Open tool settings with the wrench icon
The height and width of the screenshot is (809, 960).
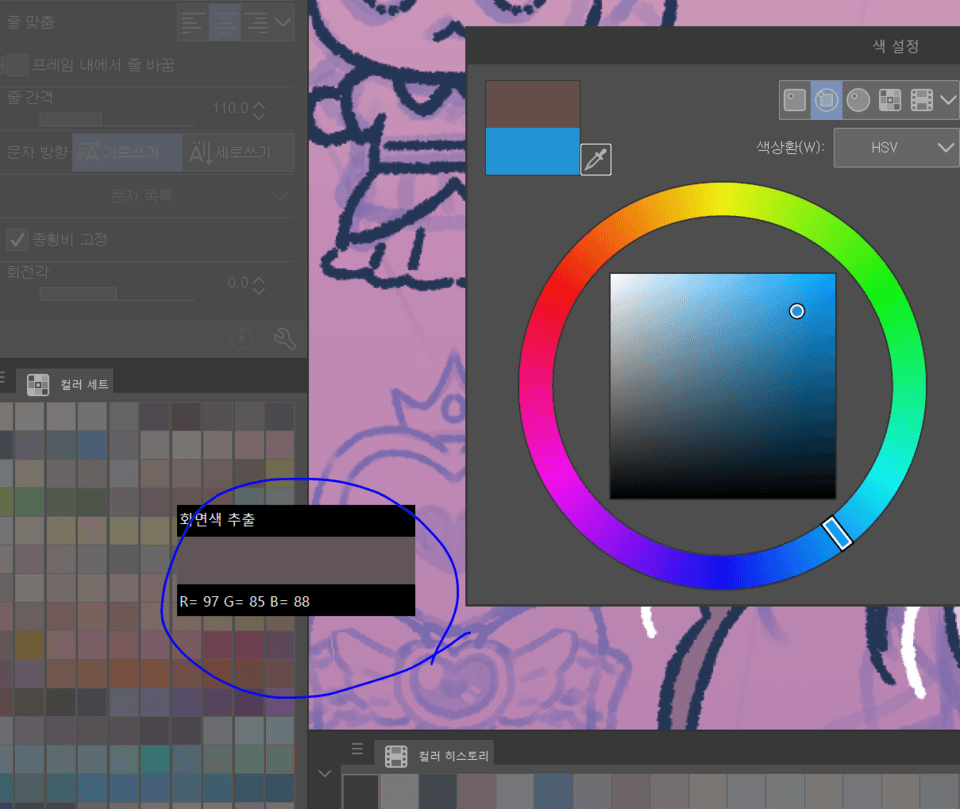(284, 338)
